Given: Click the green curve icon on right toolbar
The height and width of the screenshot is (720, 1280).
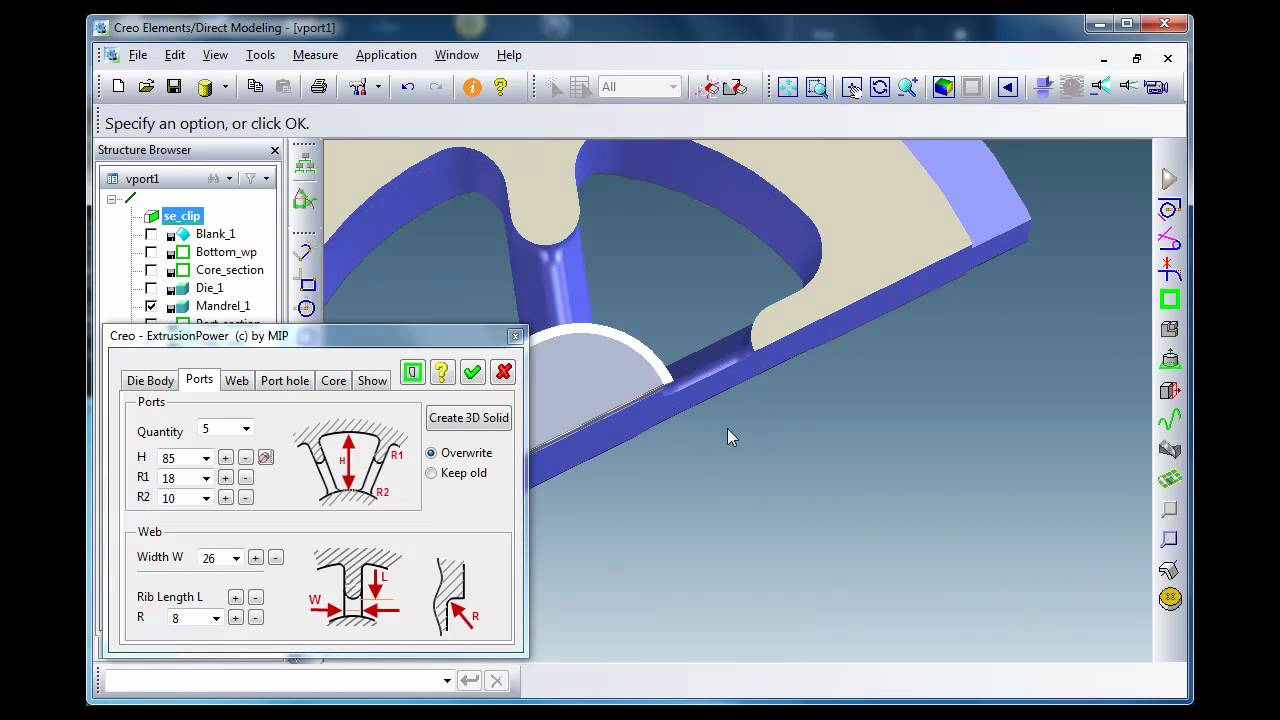Looking at the screenshot, I should pos(1169,419).
